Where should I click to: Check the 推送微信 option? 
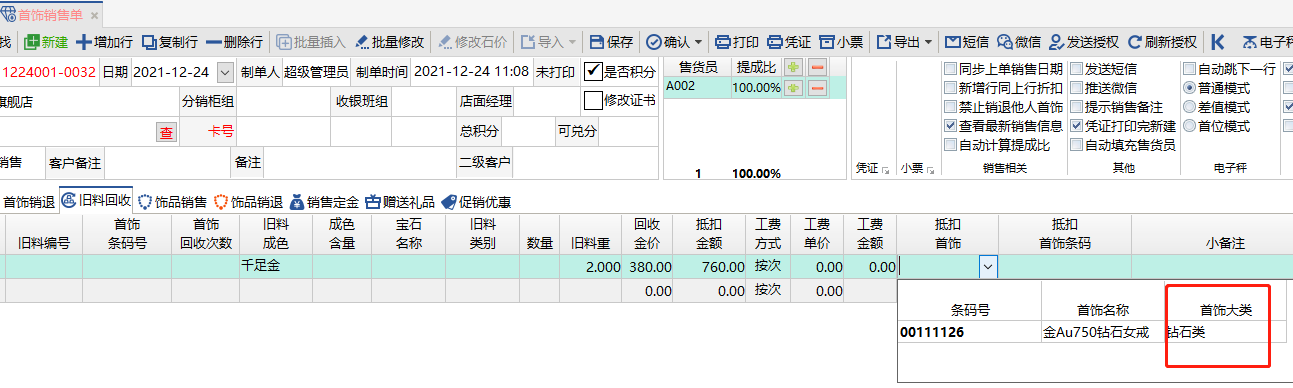[x=1076, y=88]
